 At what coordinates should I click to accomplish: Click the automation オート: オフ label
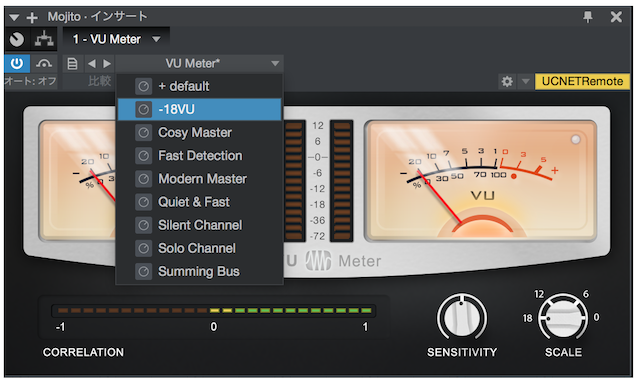coord(31,81)
